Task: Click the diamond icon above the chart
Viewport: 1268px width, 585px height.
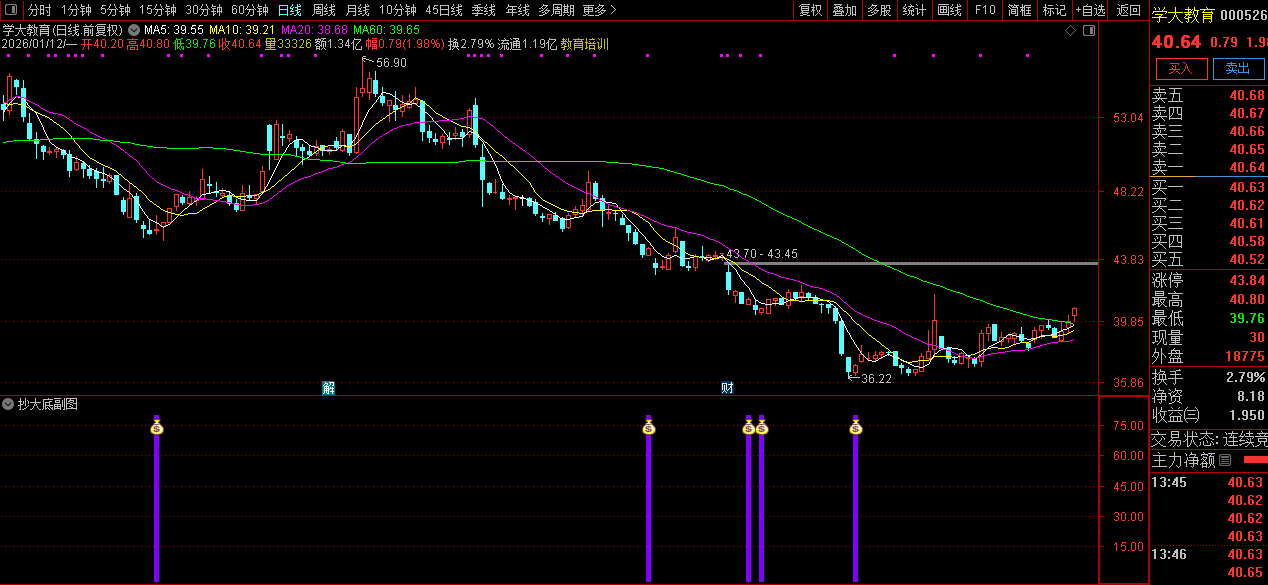Action: pos(1070,31)
